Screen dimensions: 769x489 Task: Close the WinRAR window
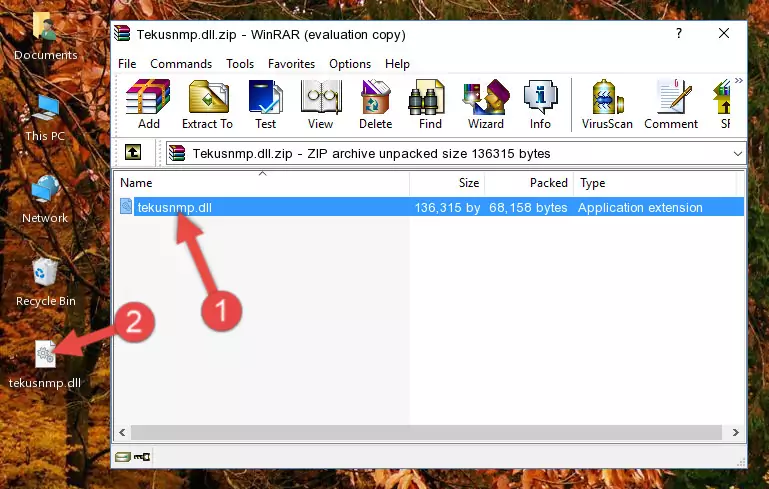coord(723,33)
